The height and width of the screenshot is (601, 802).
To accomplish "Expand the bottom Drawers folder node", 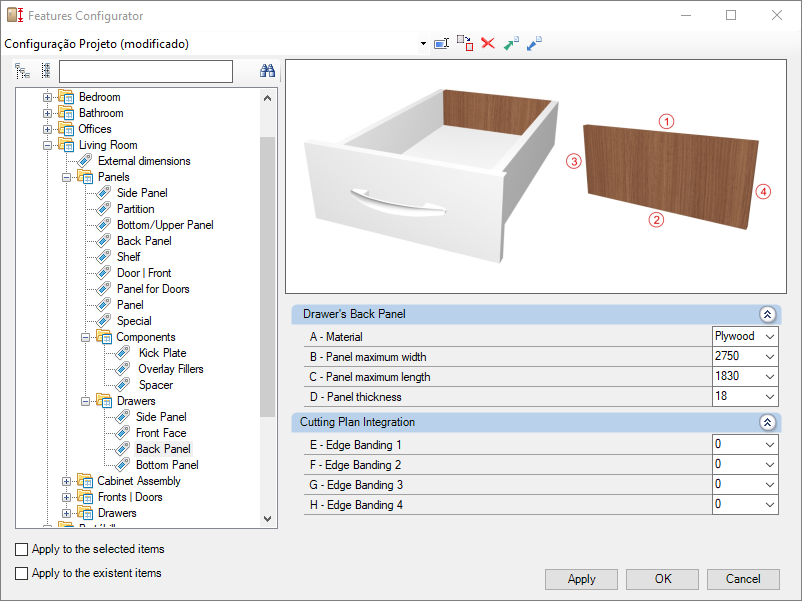I will 66,513.
